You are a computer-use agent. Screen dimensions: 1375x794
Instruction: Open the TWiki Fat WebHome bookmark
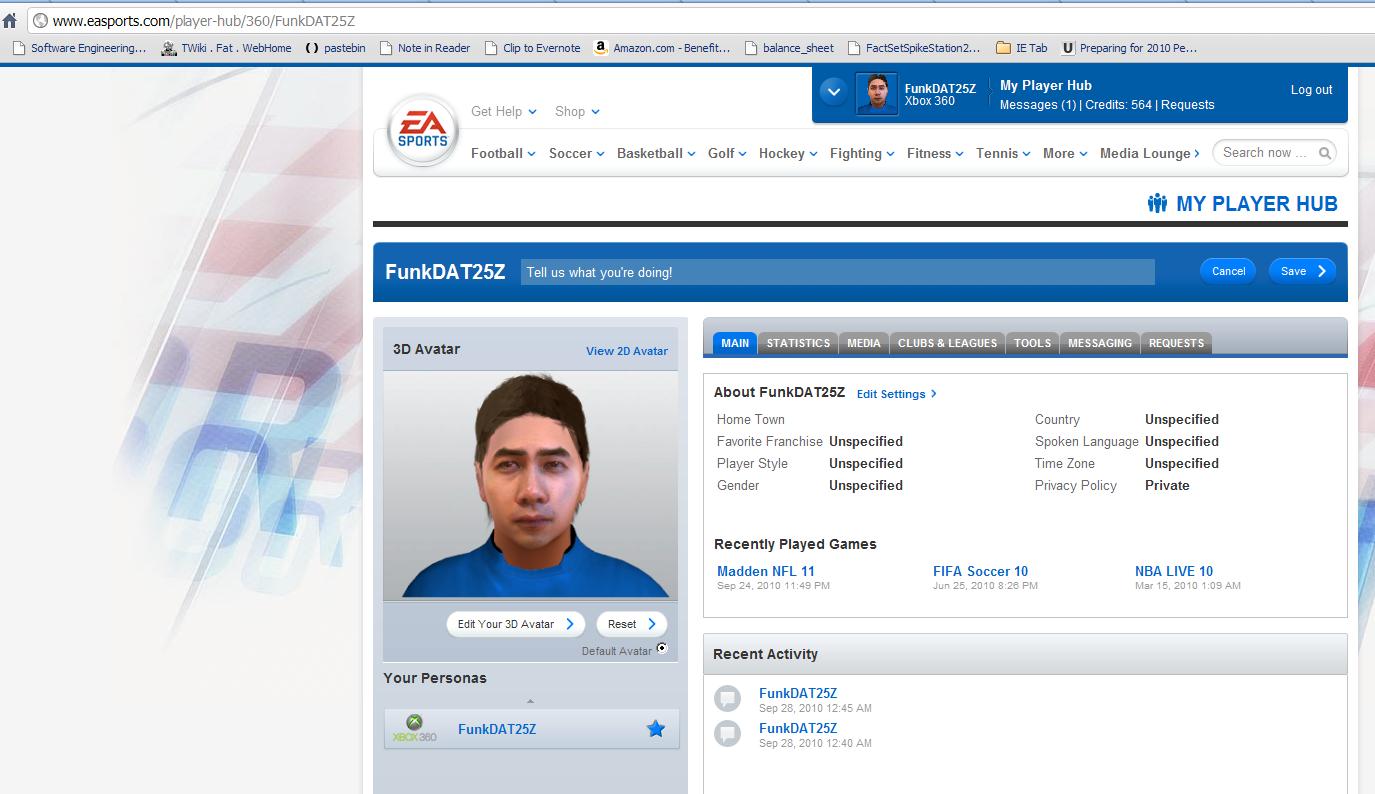tap(227, 47)
